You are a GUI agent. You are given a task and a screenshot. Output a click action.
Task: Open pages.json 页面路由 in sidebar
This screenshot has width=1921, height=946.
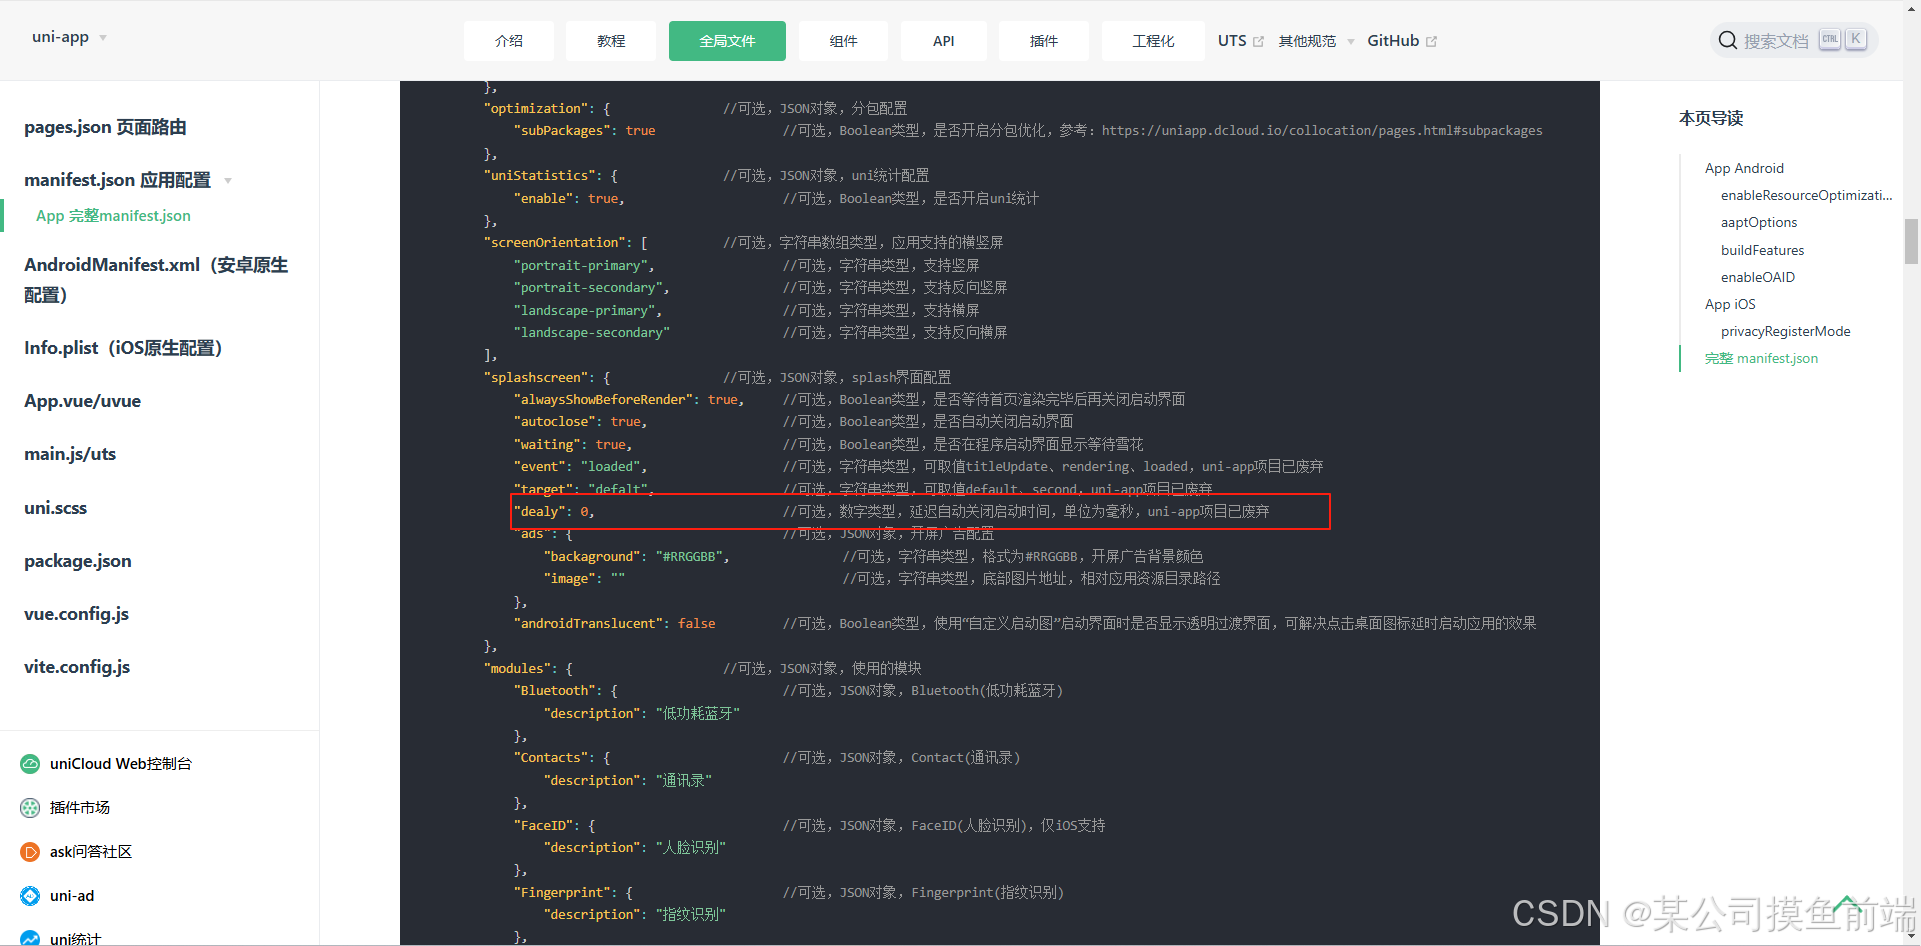105,127
